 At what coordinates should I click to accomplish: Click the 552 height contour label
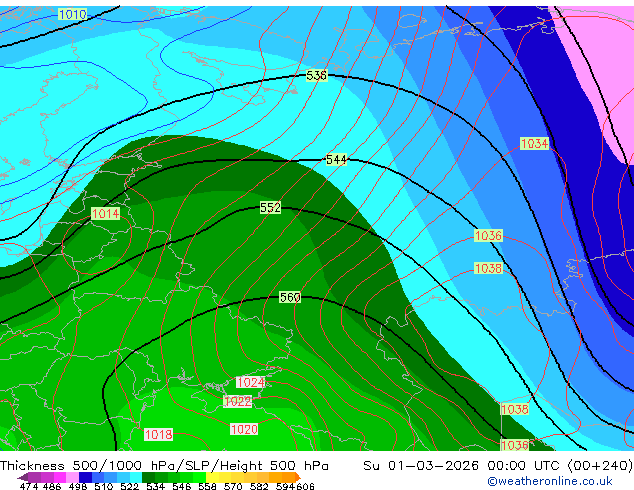coord(270,207)
